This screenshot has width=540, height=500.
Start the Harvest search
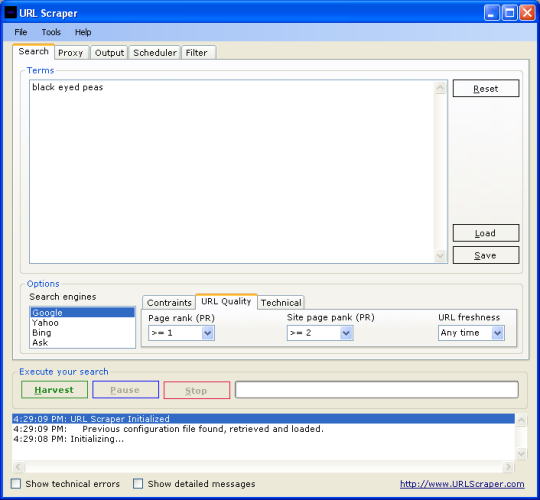(x=54, y=390)
